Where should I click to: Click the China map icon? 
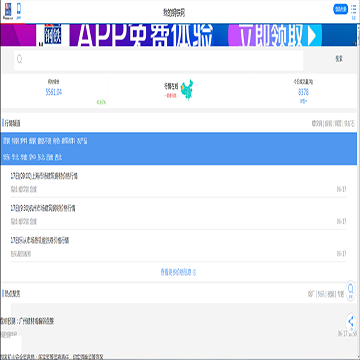click(x=187, y=90)
